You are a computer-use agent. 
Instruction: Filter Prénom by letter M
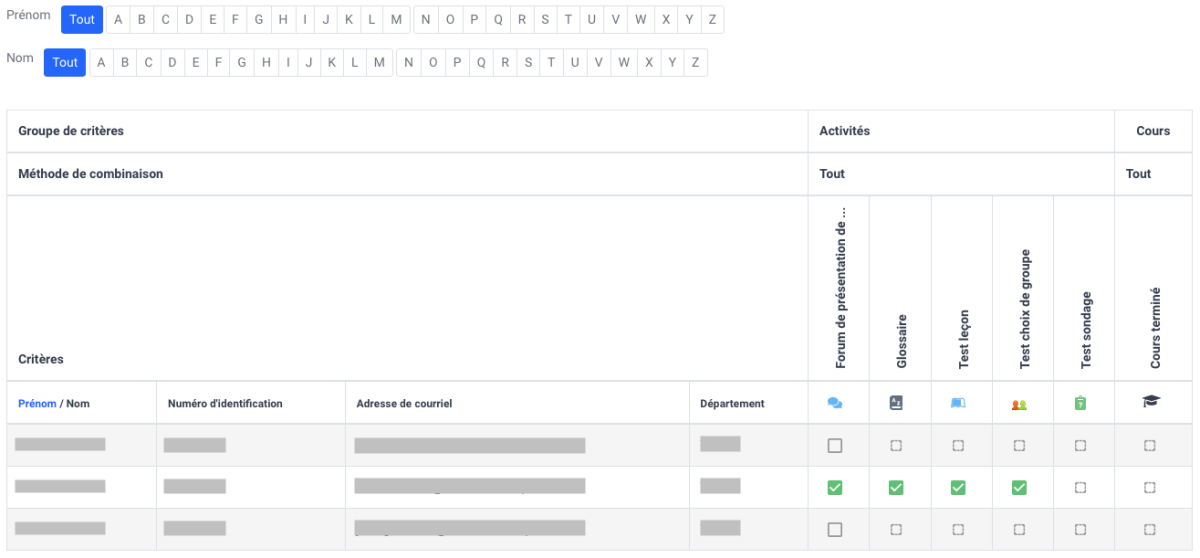[397, 20]
